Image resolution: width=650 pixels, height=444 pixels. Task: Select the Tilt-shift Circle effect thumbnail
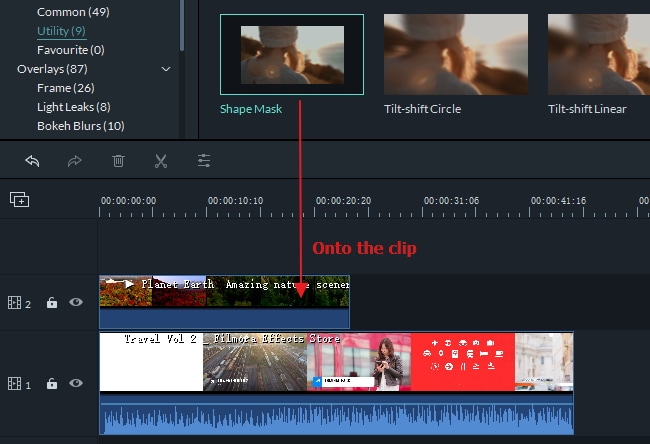[x=456, y=54]
